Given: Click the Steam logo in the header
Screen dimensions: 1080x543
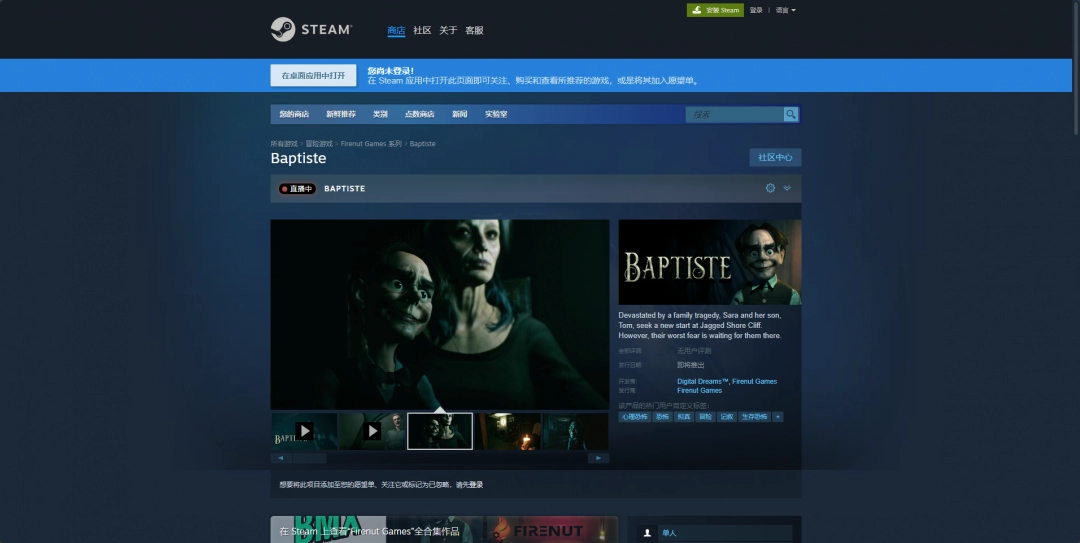Looking at the screenshot, I should tap(311, 30).
